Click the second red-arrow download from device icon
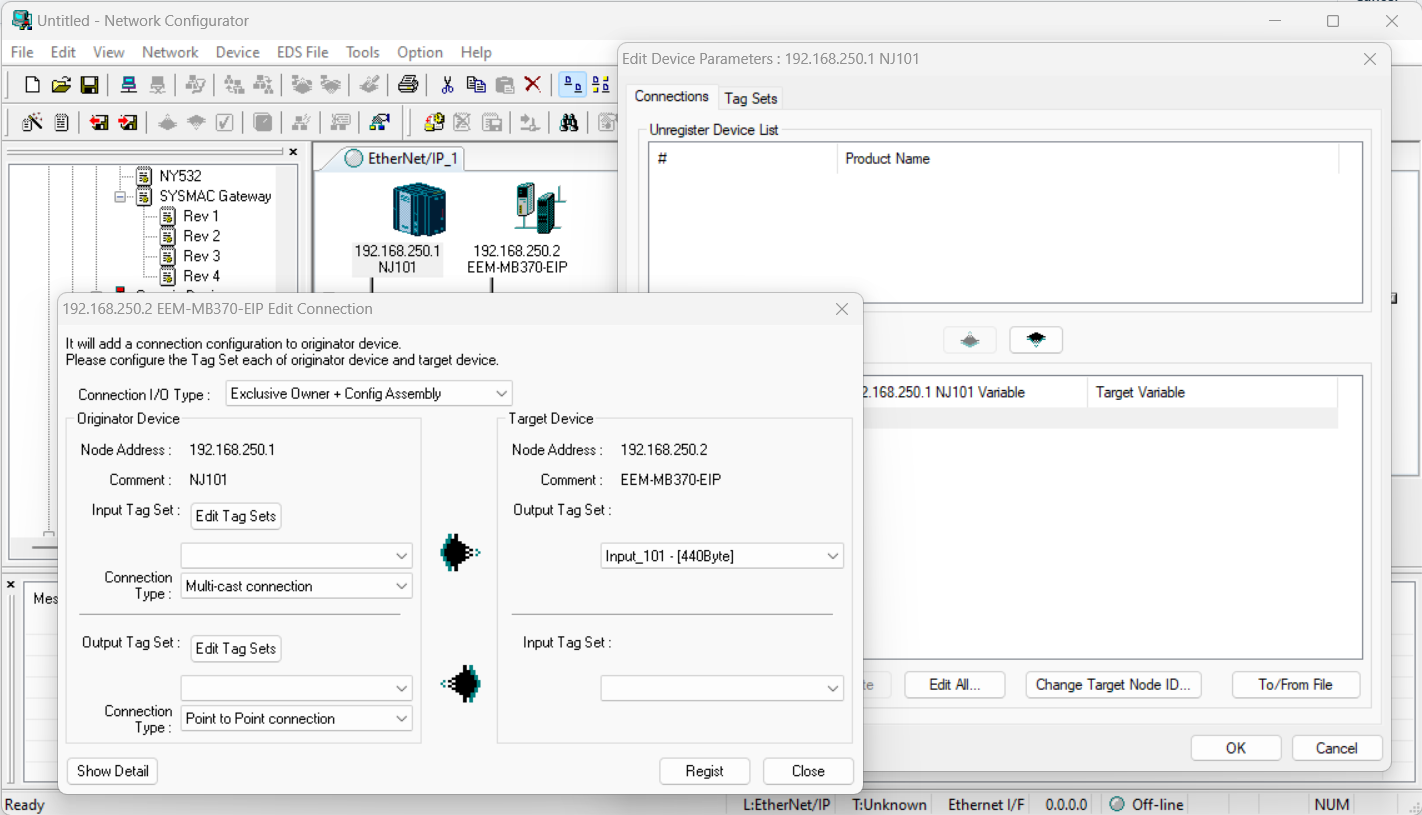 (128, 123)
